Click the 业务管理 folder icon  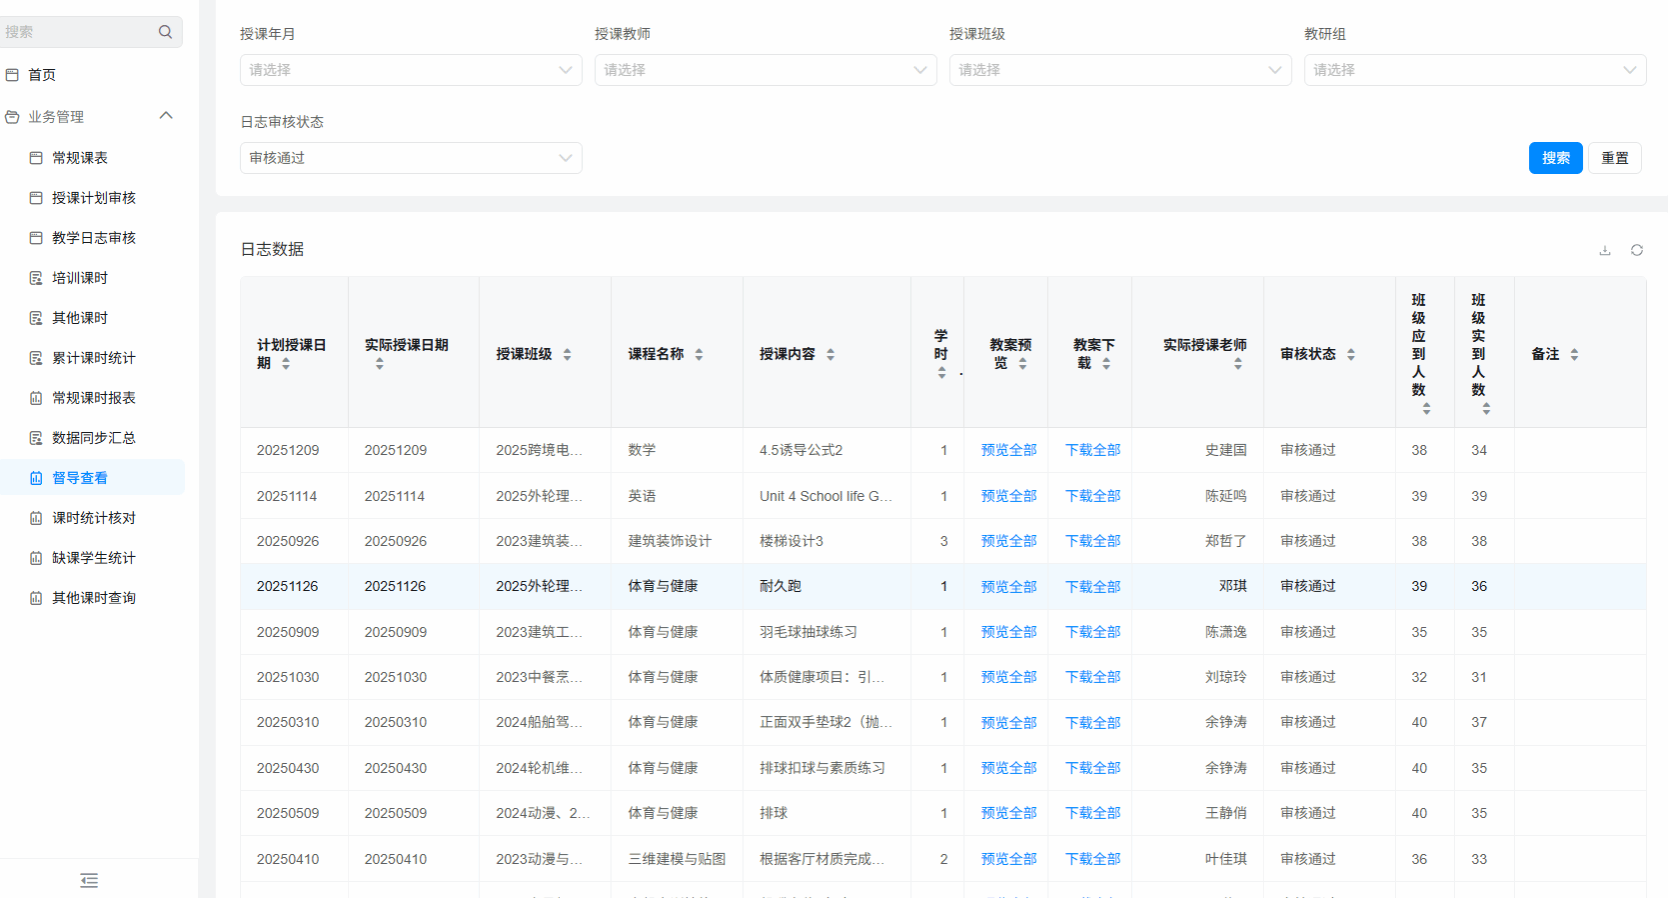(12, 117)
